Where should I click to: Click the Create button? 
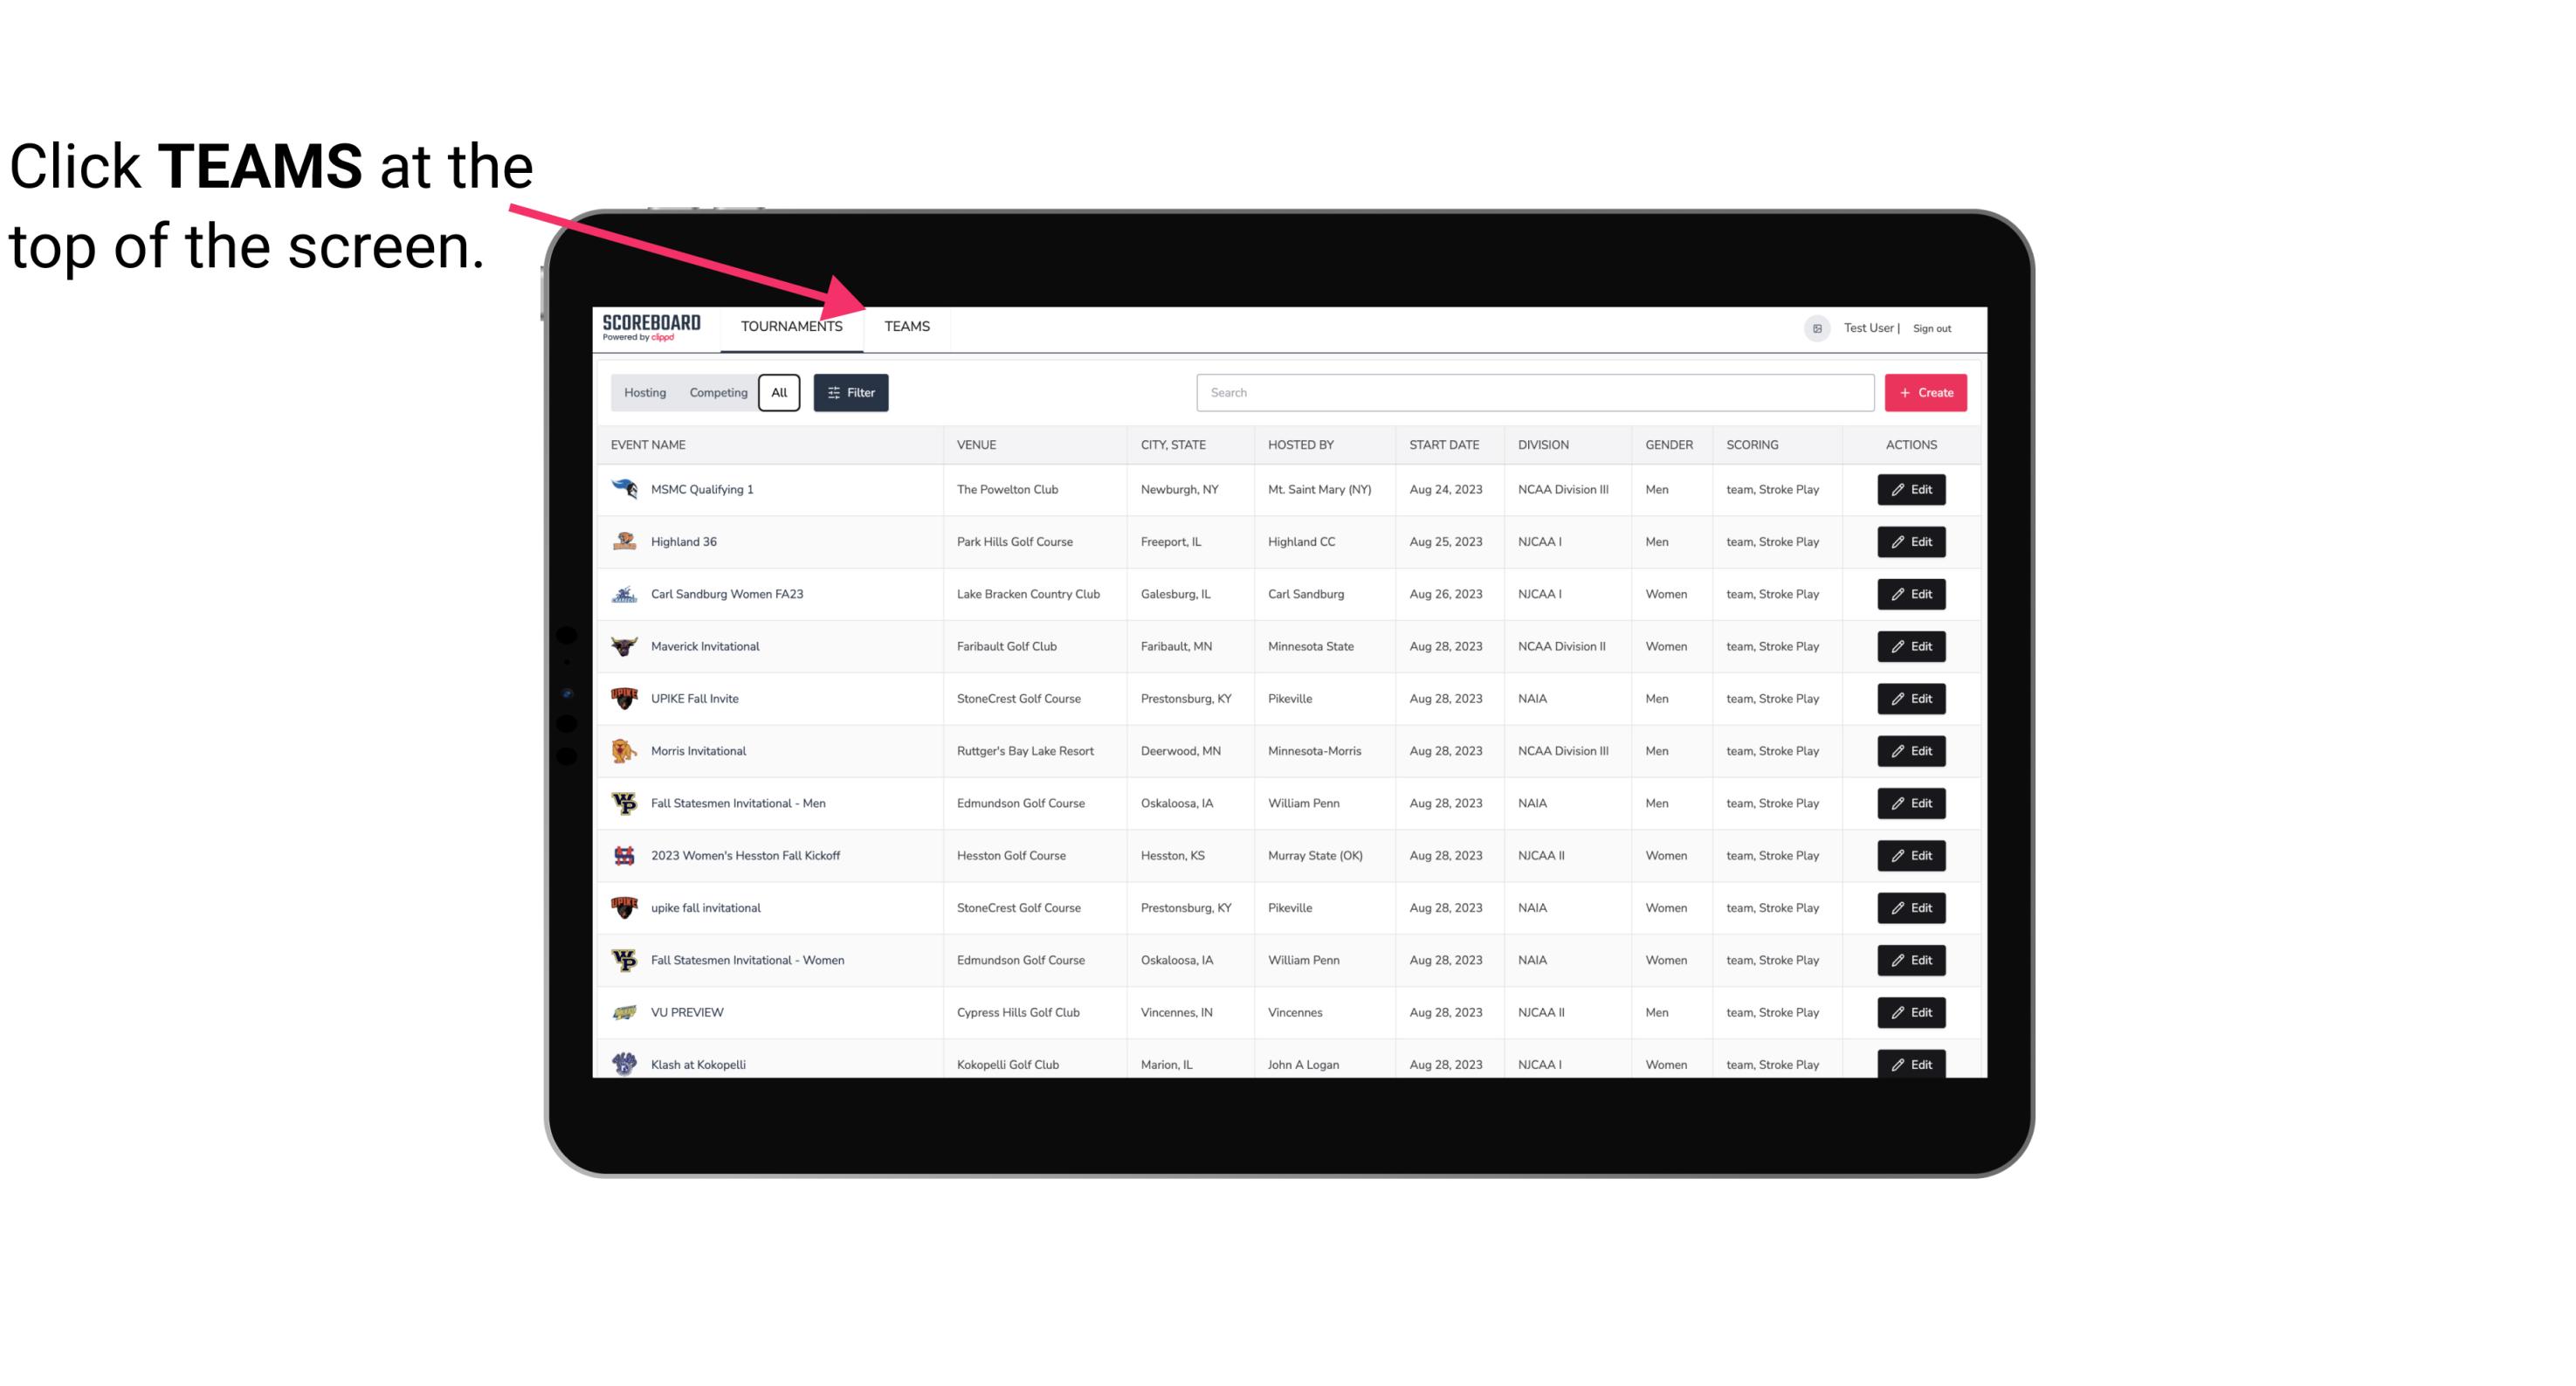click(1925, 391)
